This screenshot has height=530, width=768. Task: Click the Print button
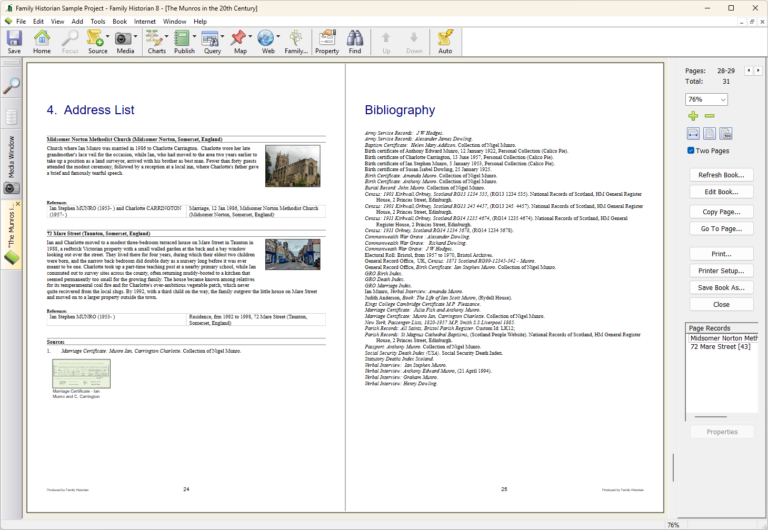[x=721, y=254]
